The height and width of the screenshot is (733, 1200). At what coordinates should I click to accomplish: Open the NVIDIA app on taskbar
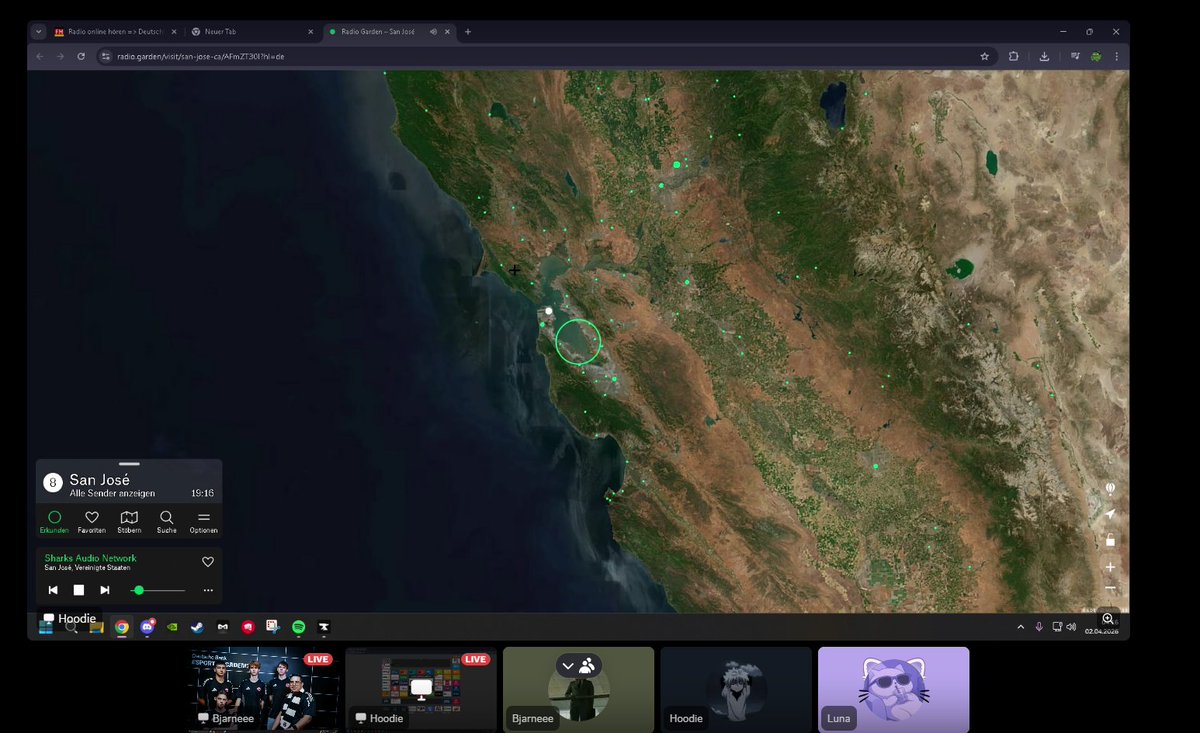tap(172, 627)
